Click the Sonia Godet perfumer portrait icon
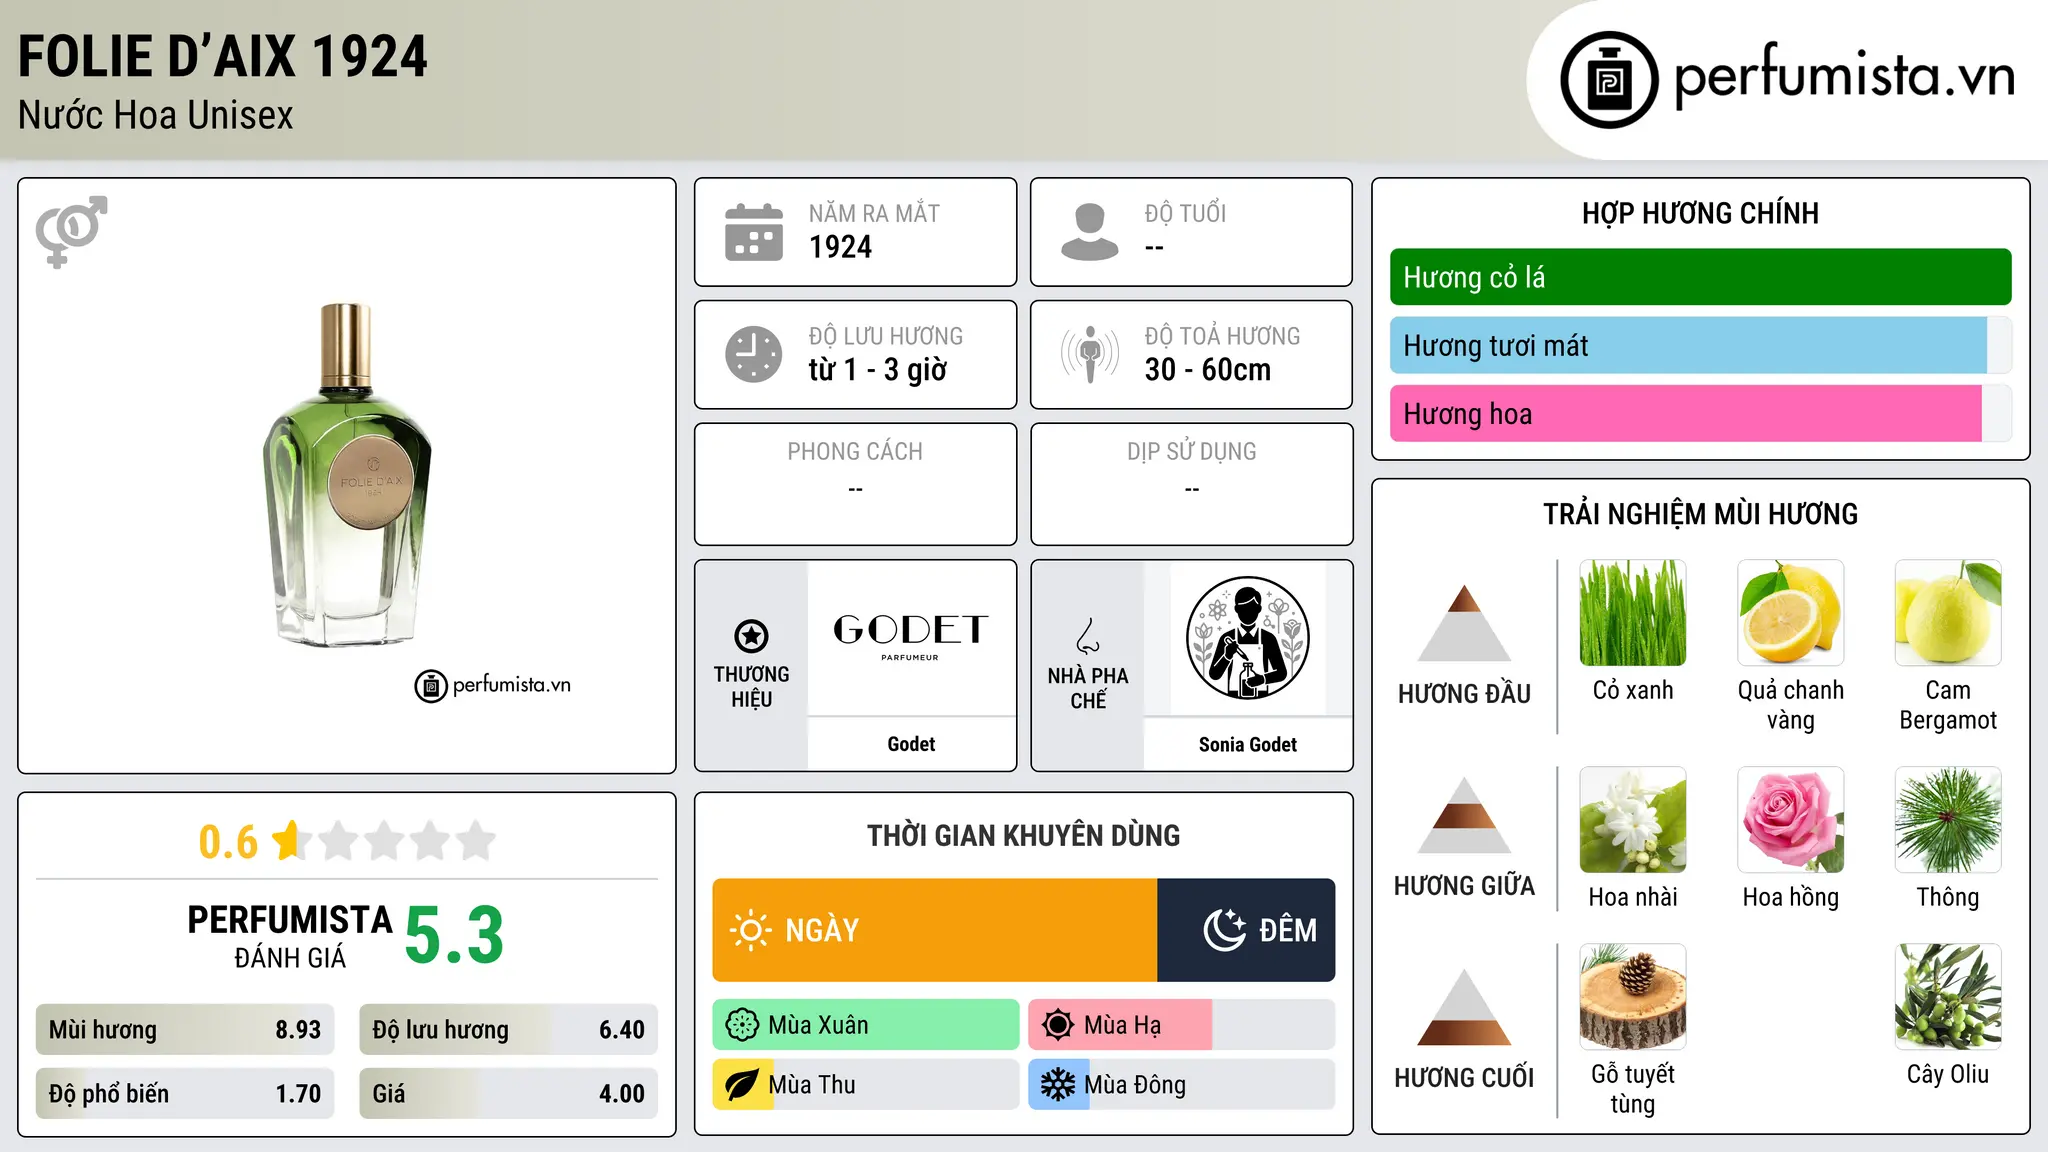 1247,638
